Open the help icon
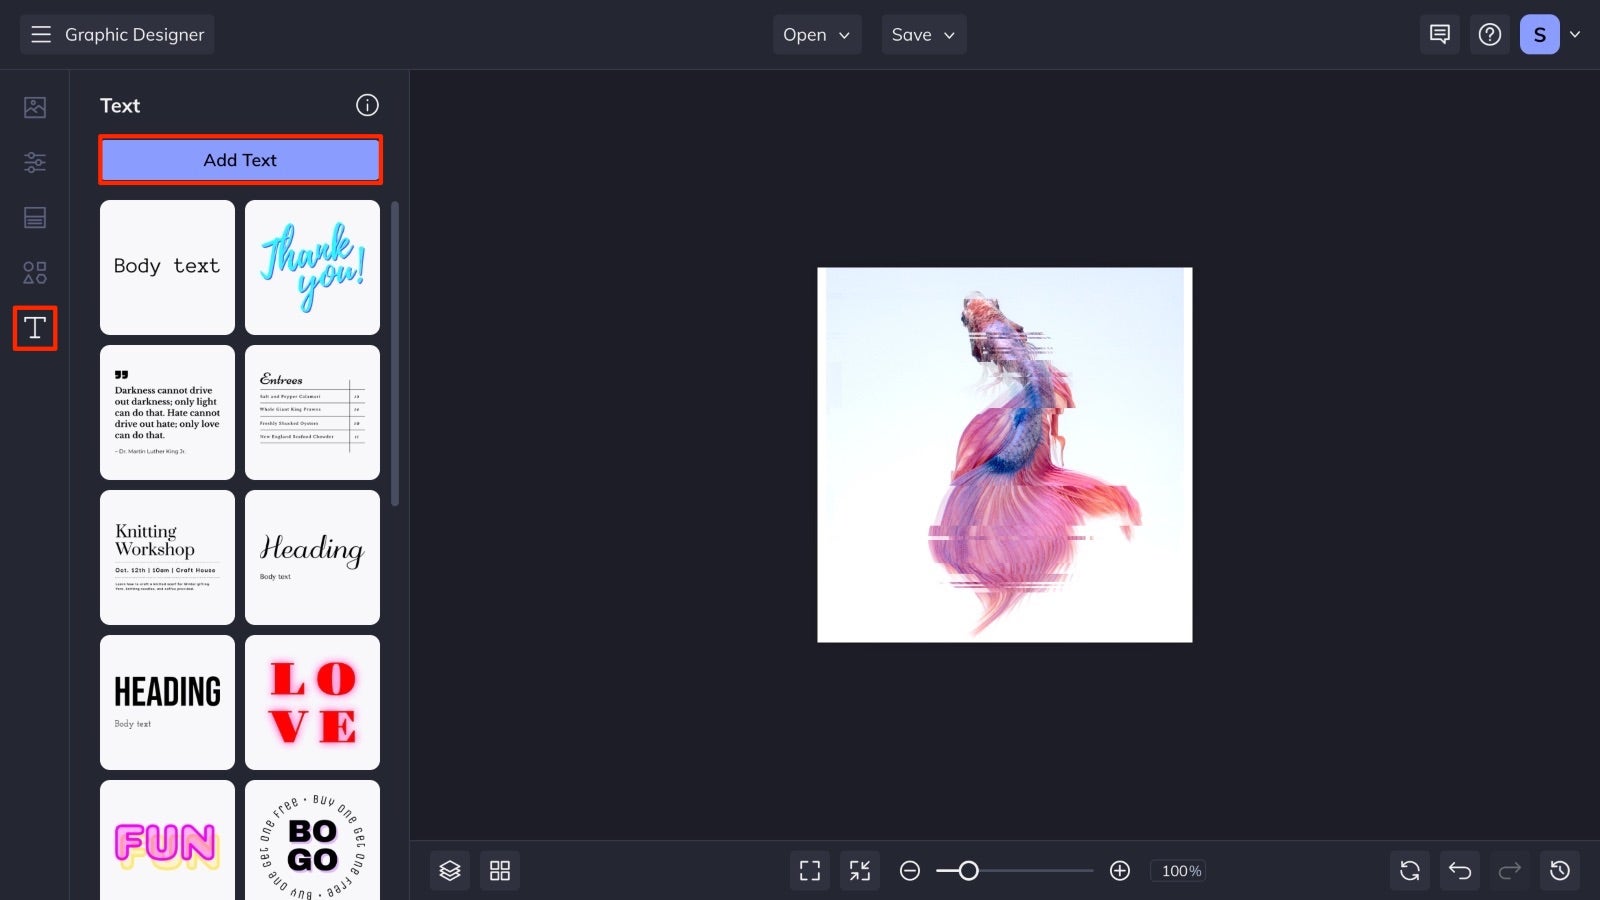Image resolution: width=1600 pixels, height=900 pixels. pyautogui.click(x=1490, y=34)
